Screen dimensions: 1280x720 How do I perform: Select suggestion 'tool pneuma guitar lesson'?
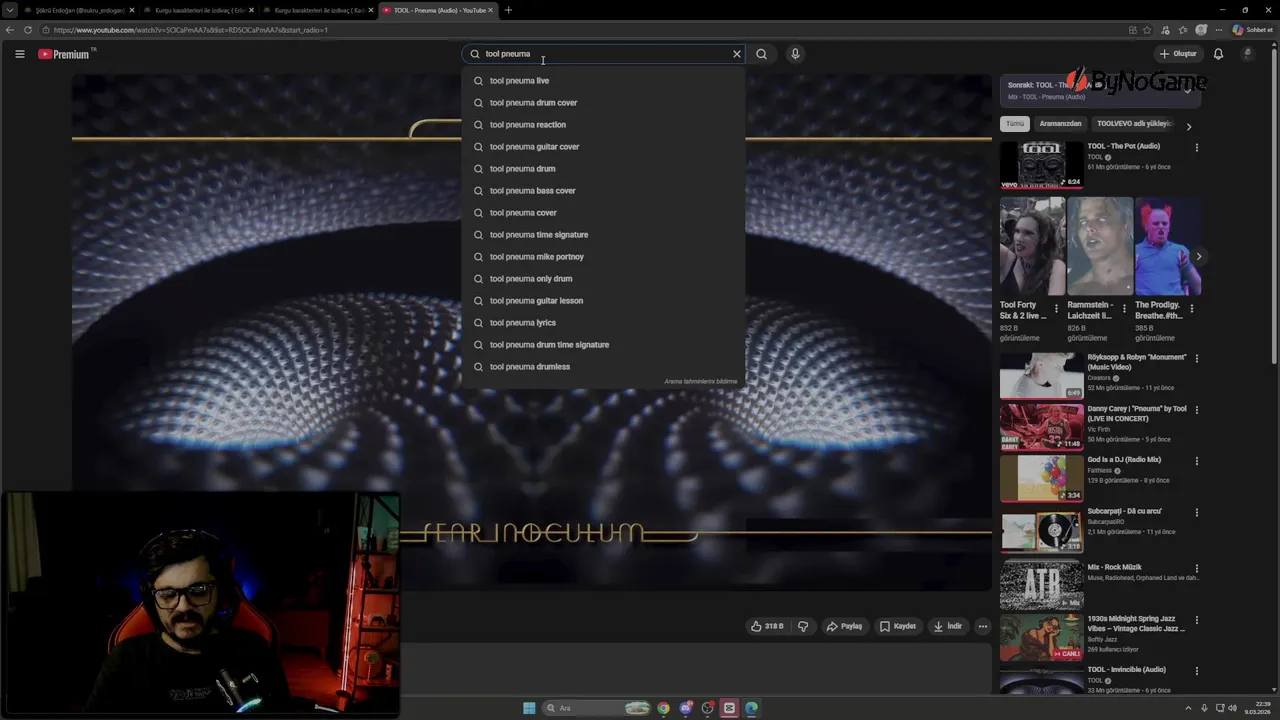point(604,301)
